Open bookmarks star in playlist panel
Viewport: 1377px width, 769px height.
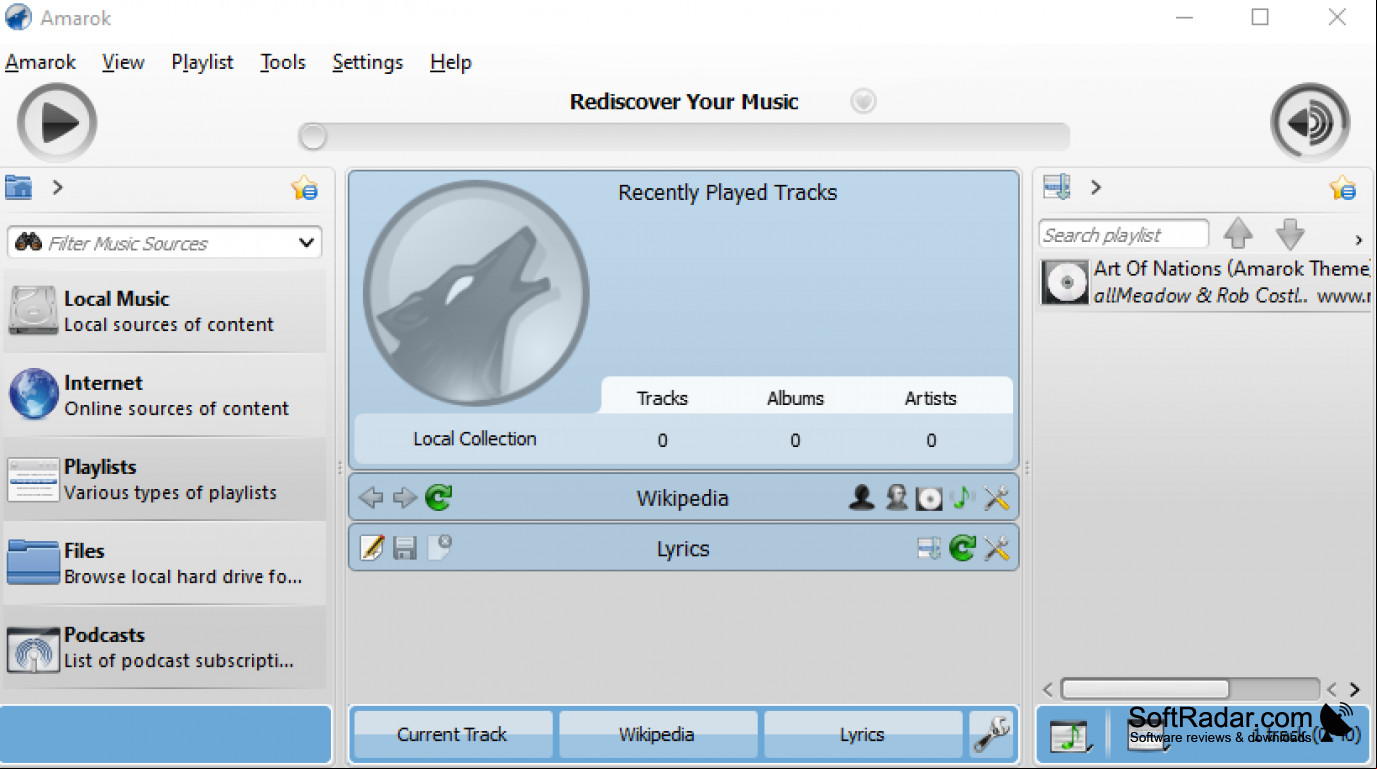point(1342,187)
